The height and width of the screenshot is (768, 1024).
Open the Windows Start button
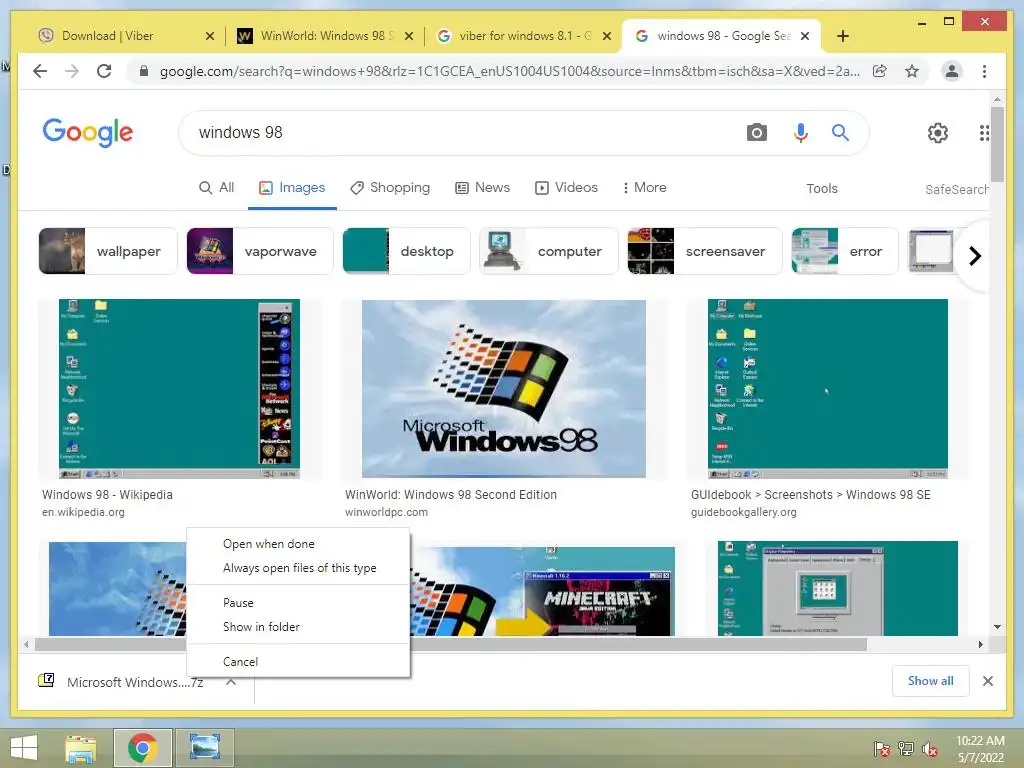click(x=24, y=748)
